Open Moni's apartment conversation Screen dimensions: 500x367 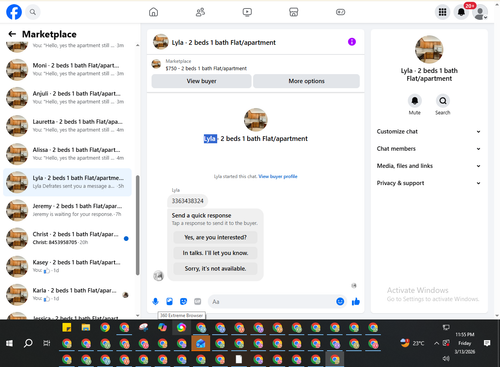(x=67, y=70)
